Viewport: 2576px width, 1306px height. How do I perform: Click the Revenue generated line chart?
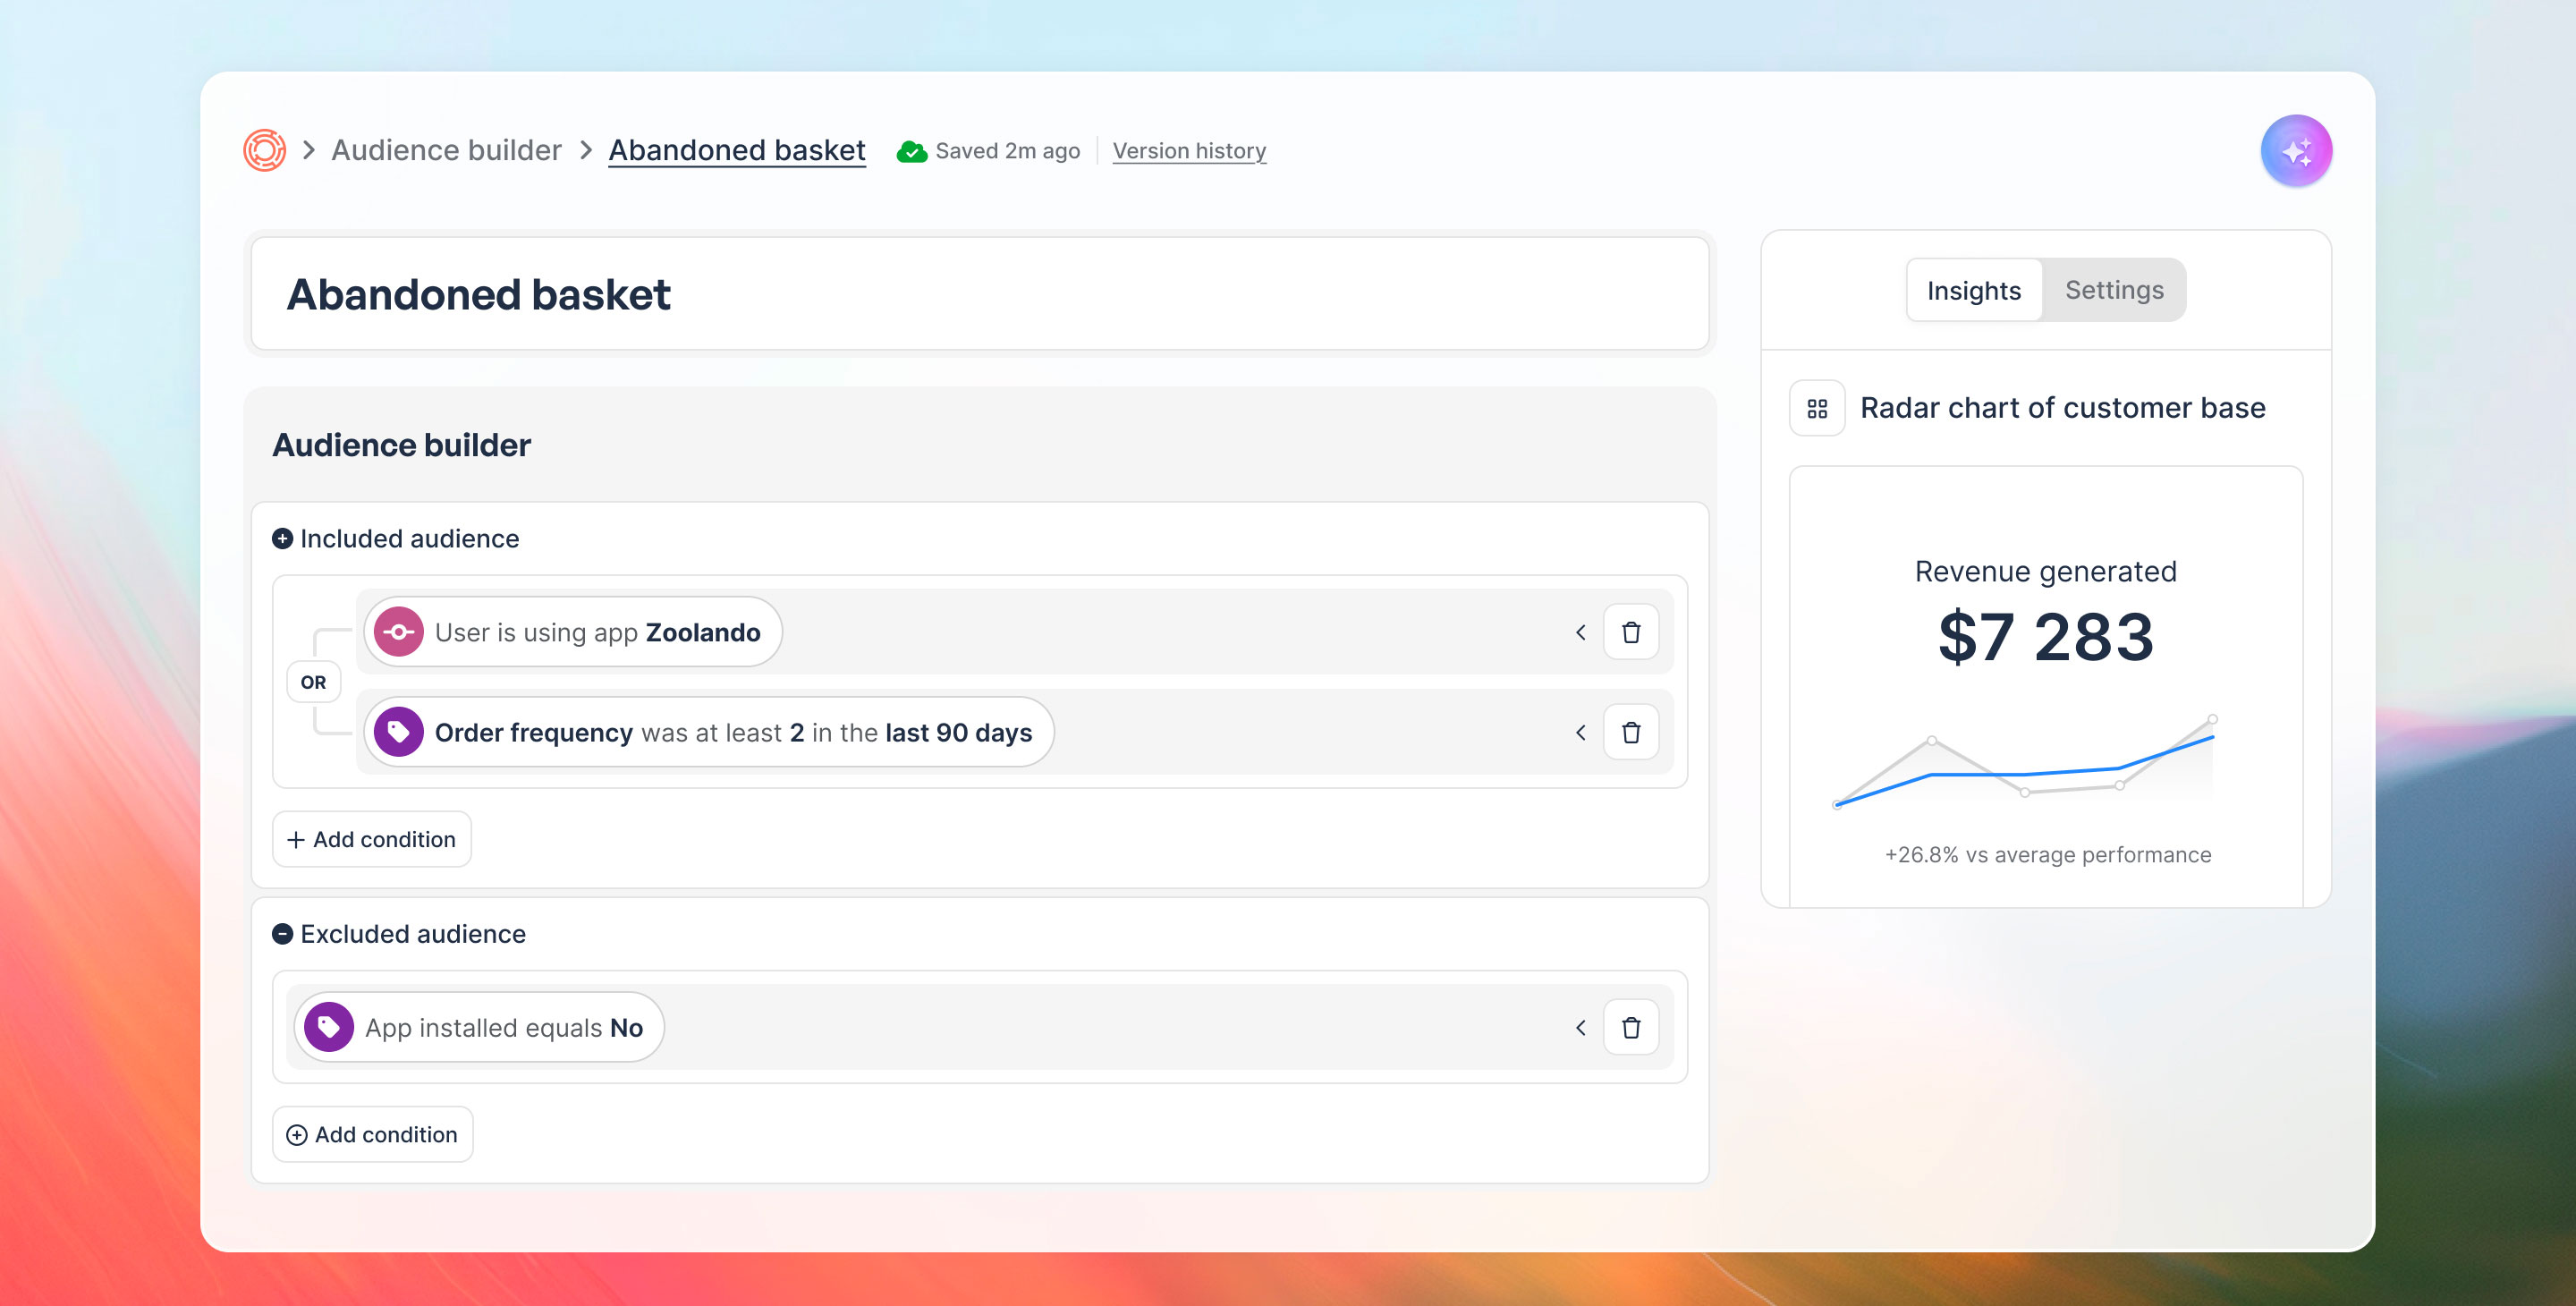coord(2025,762)
